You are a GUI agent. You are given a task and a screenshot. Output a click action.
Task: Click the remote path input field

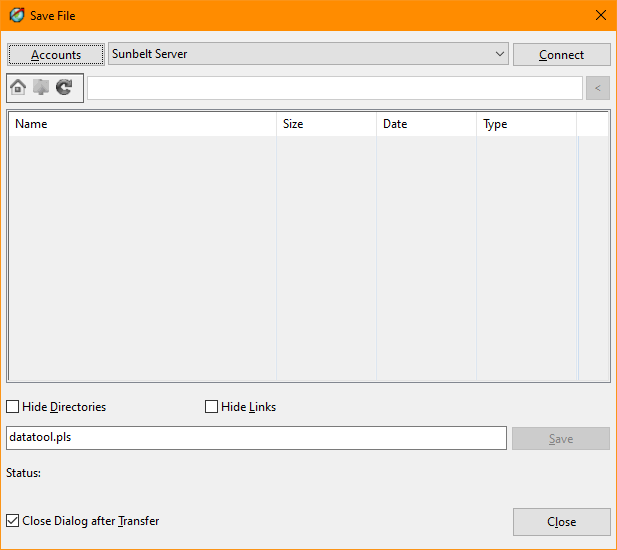(334, 88)
